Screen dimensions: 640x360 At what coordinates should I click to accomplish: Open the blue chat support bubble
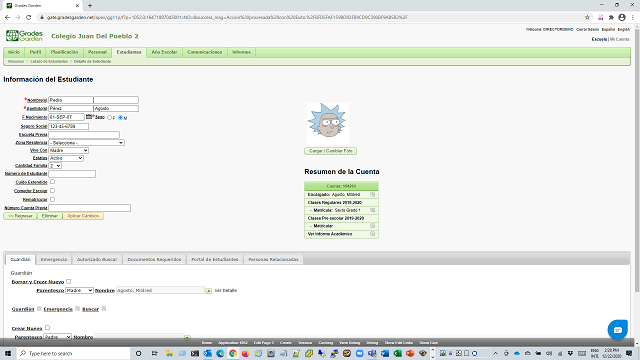[617, 330]
